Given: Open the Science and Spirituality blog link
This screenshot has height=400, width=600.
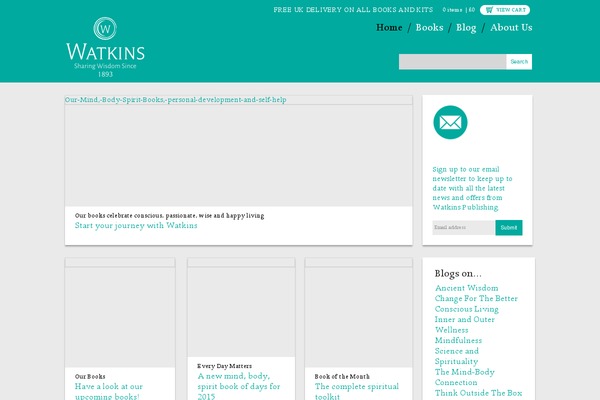Looking at the screenshot, I should [457, 356].
